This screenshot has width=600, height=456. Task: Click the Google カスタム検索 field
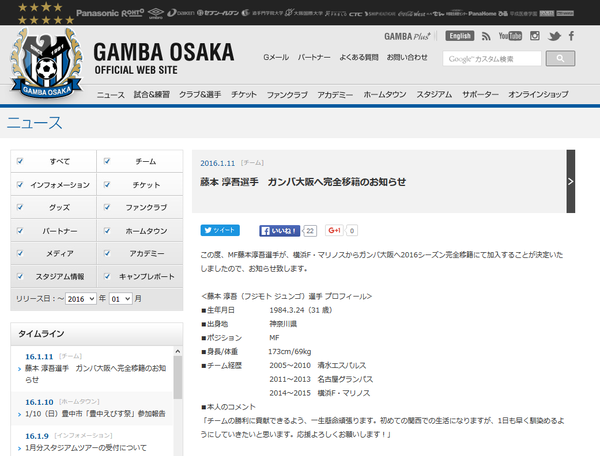coord(492,59)
